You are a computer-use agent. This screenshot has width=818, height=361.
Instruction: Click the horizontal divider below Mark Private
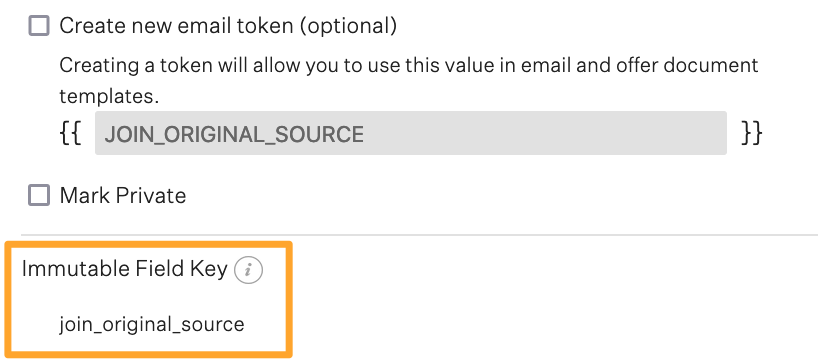(419, 235)
